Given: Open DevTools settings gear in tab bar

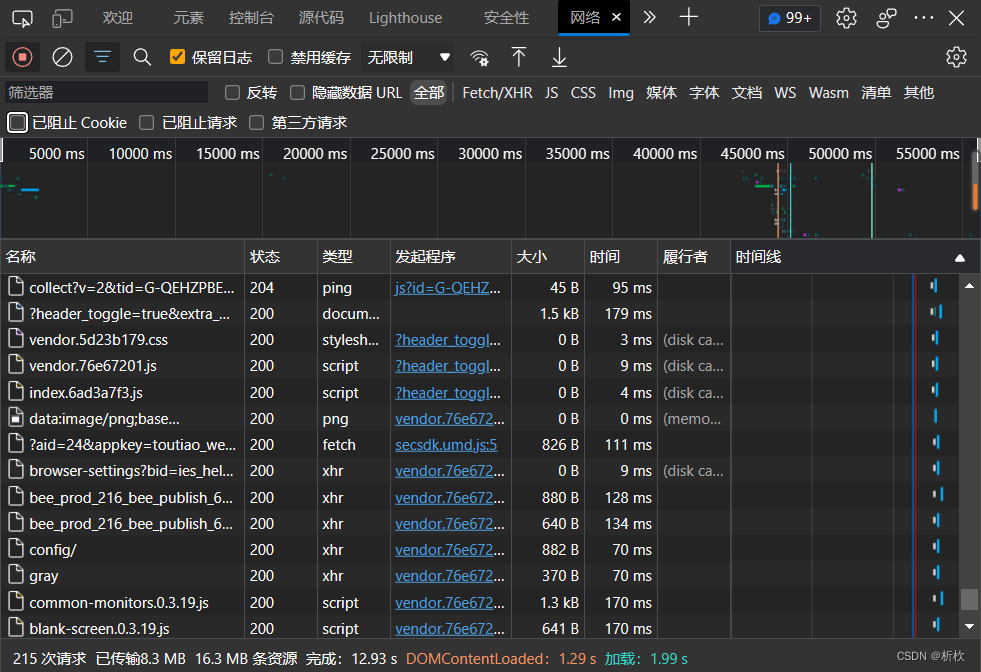Looking at the screenshot, I should coord(846,18).
